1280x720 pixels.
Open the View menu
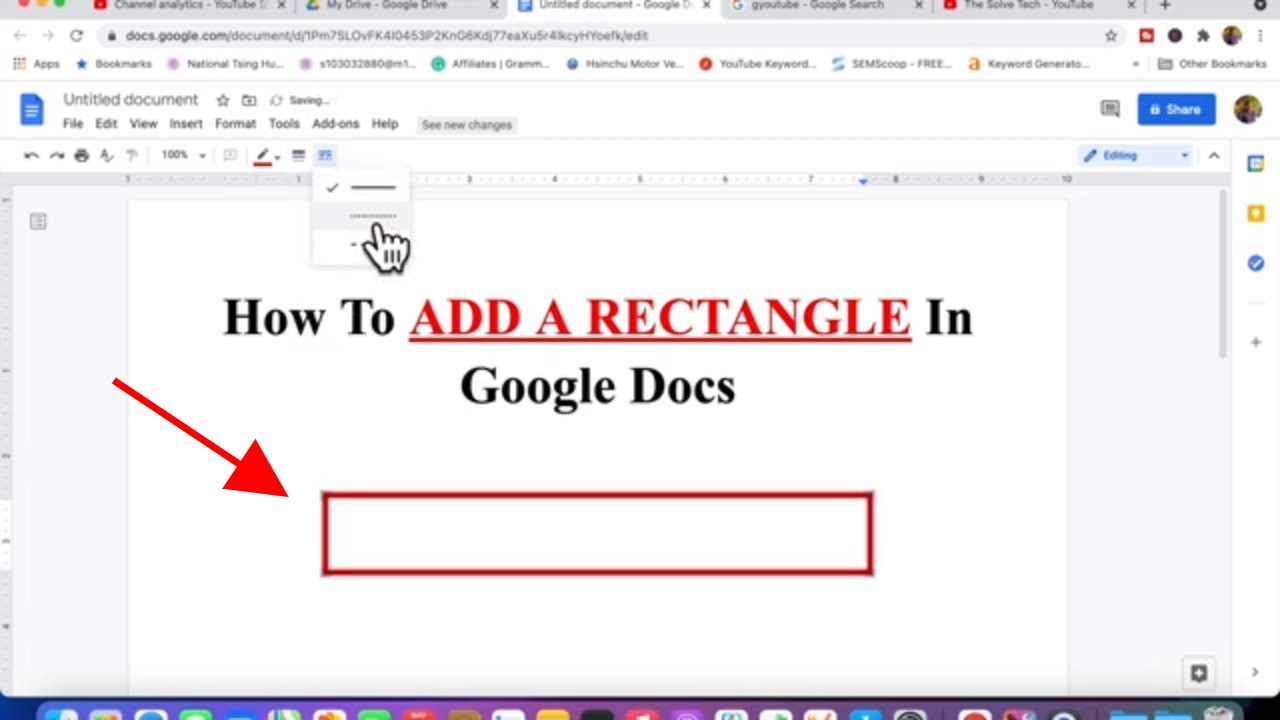pos(143,124)
